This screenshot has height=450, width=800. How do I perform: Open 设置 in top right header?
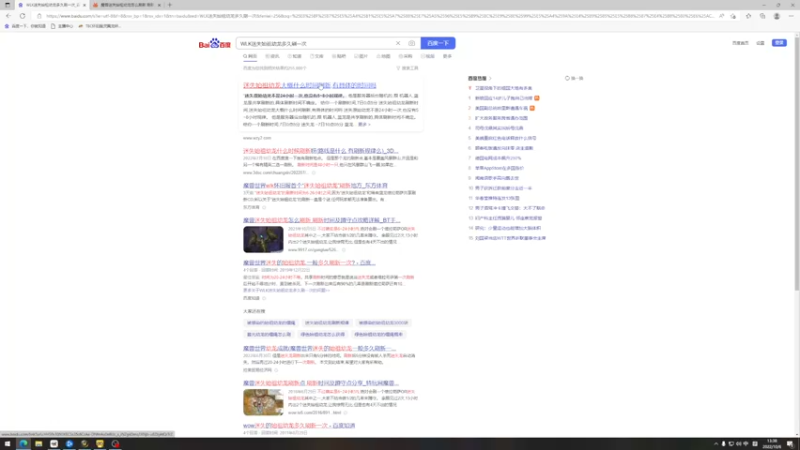point(760,43)
